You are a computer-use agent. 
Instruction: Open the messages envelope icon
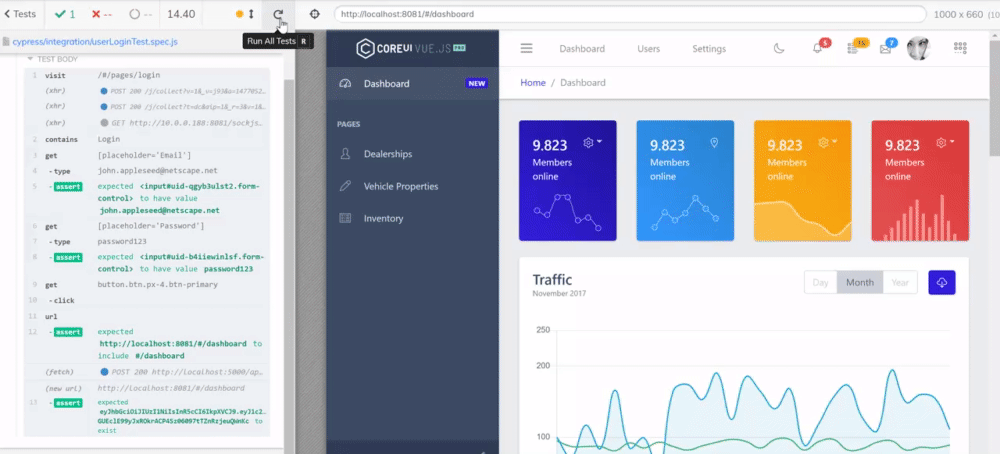(x=885, y=49)
